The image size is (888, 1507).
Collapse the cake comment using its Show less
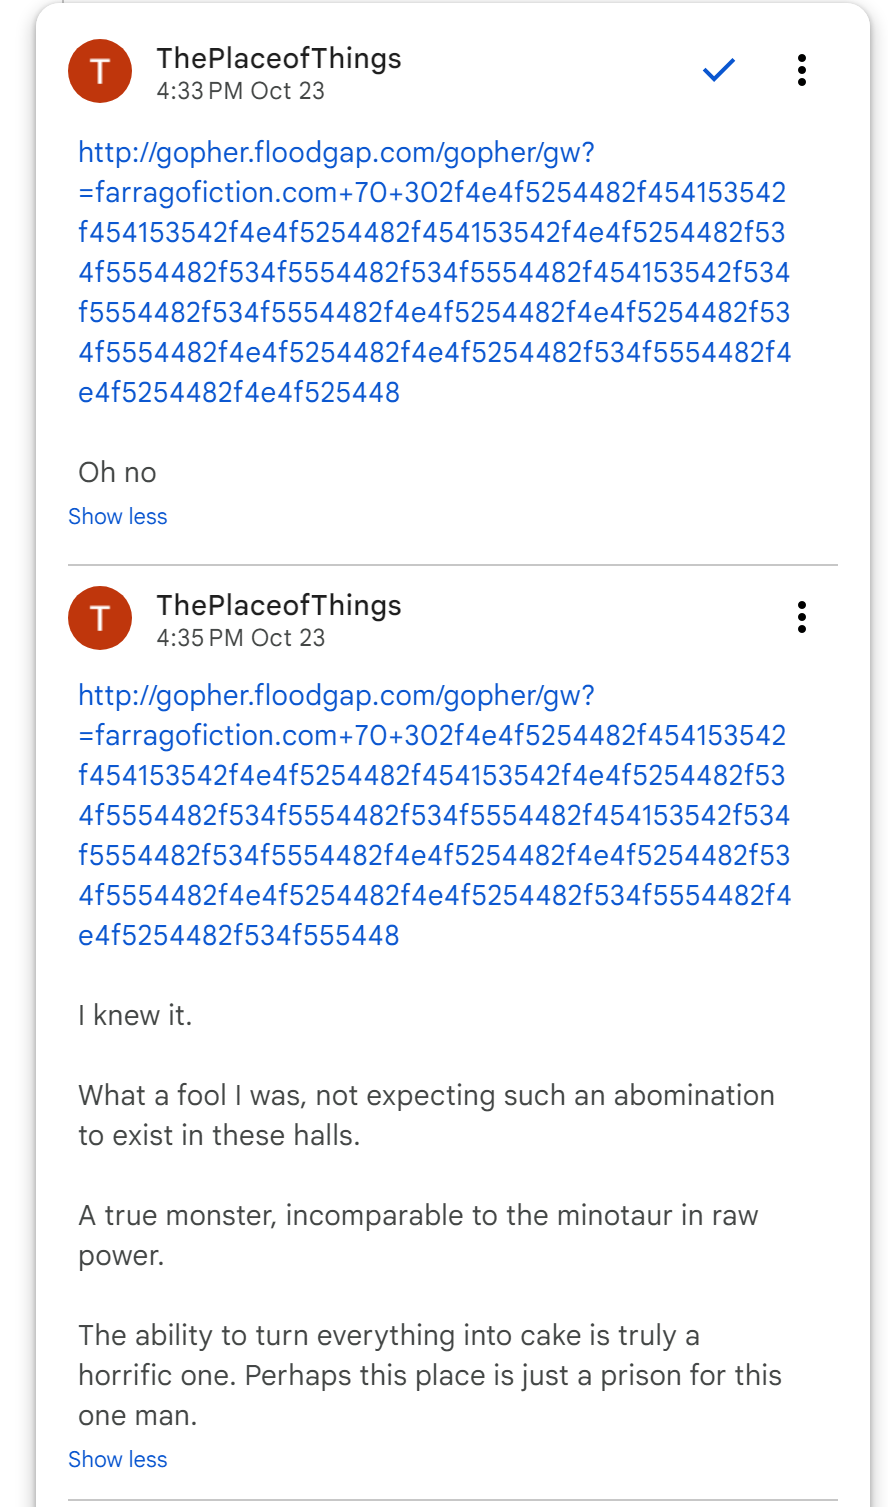(x=117, y=1459)
